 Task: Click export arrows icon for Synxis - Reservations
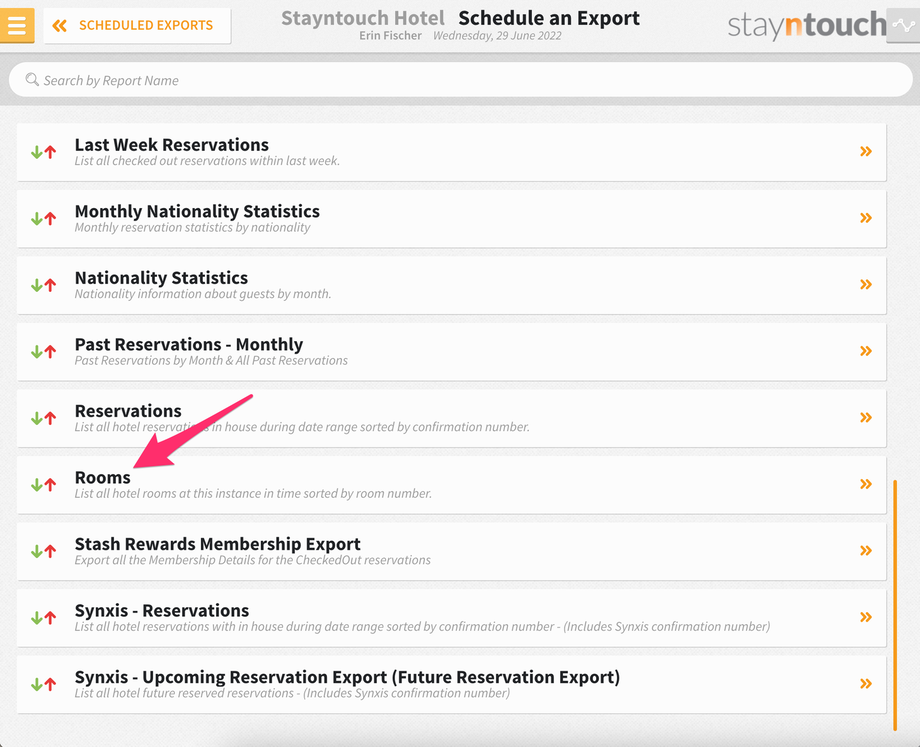(43, 617)
